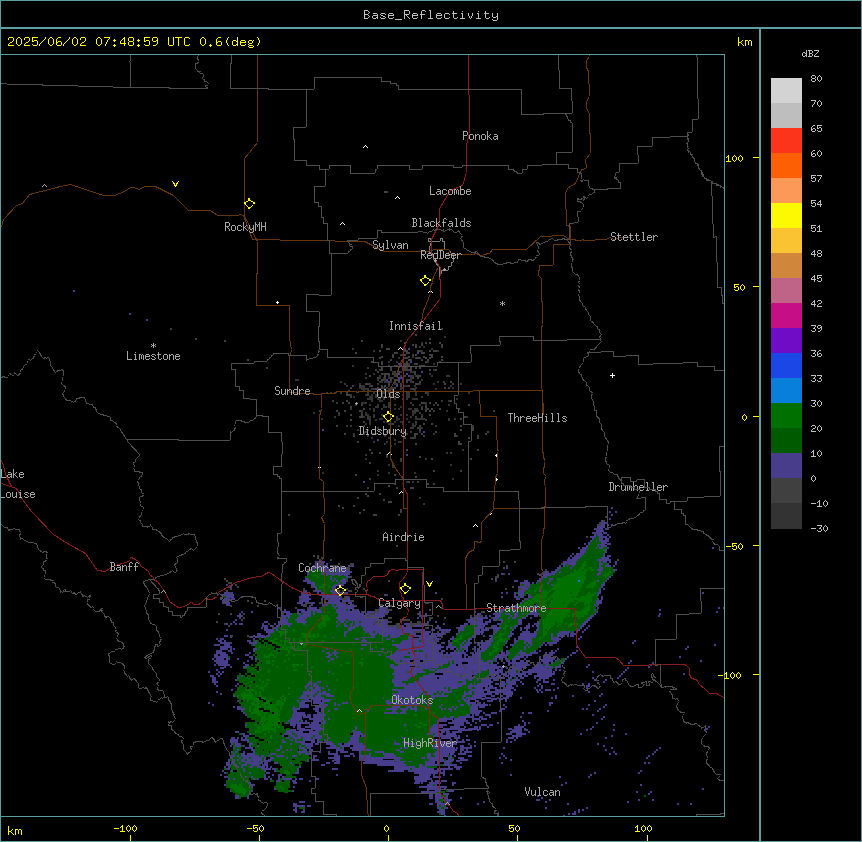
Task: Click the Drumheller label
Action: tap(638, 487)
